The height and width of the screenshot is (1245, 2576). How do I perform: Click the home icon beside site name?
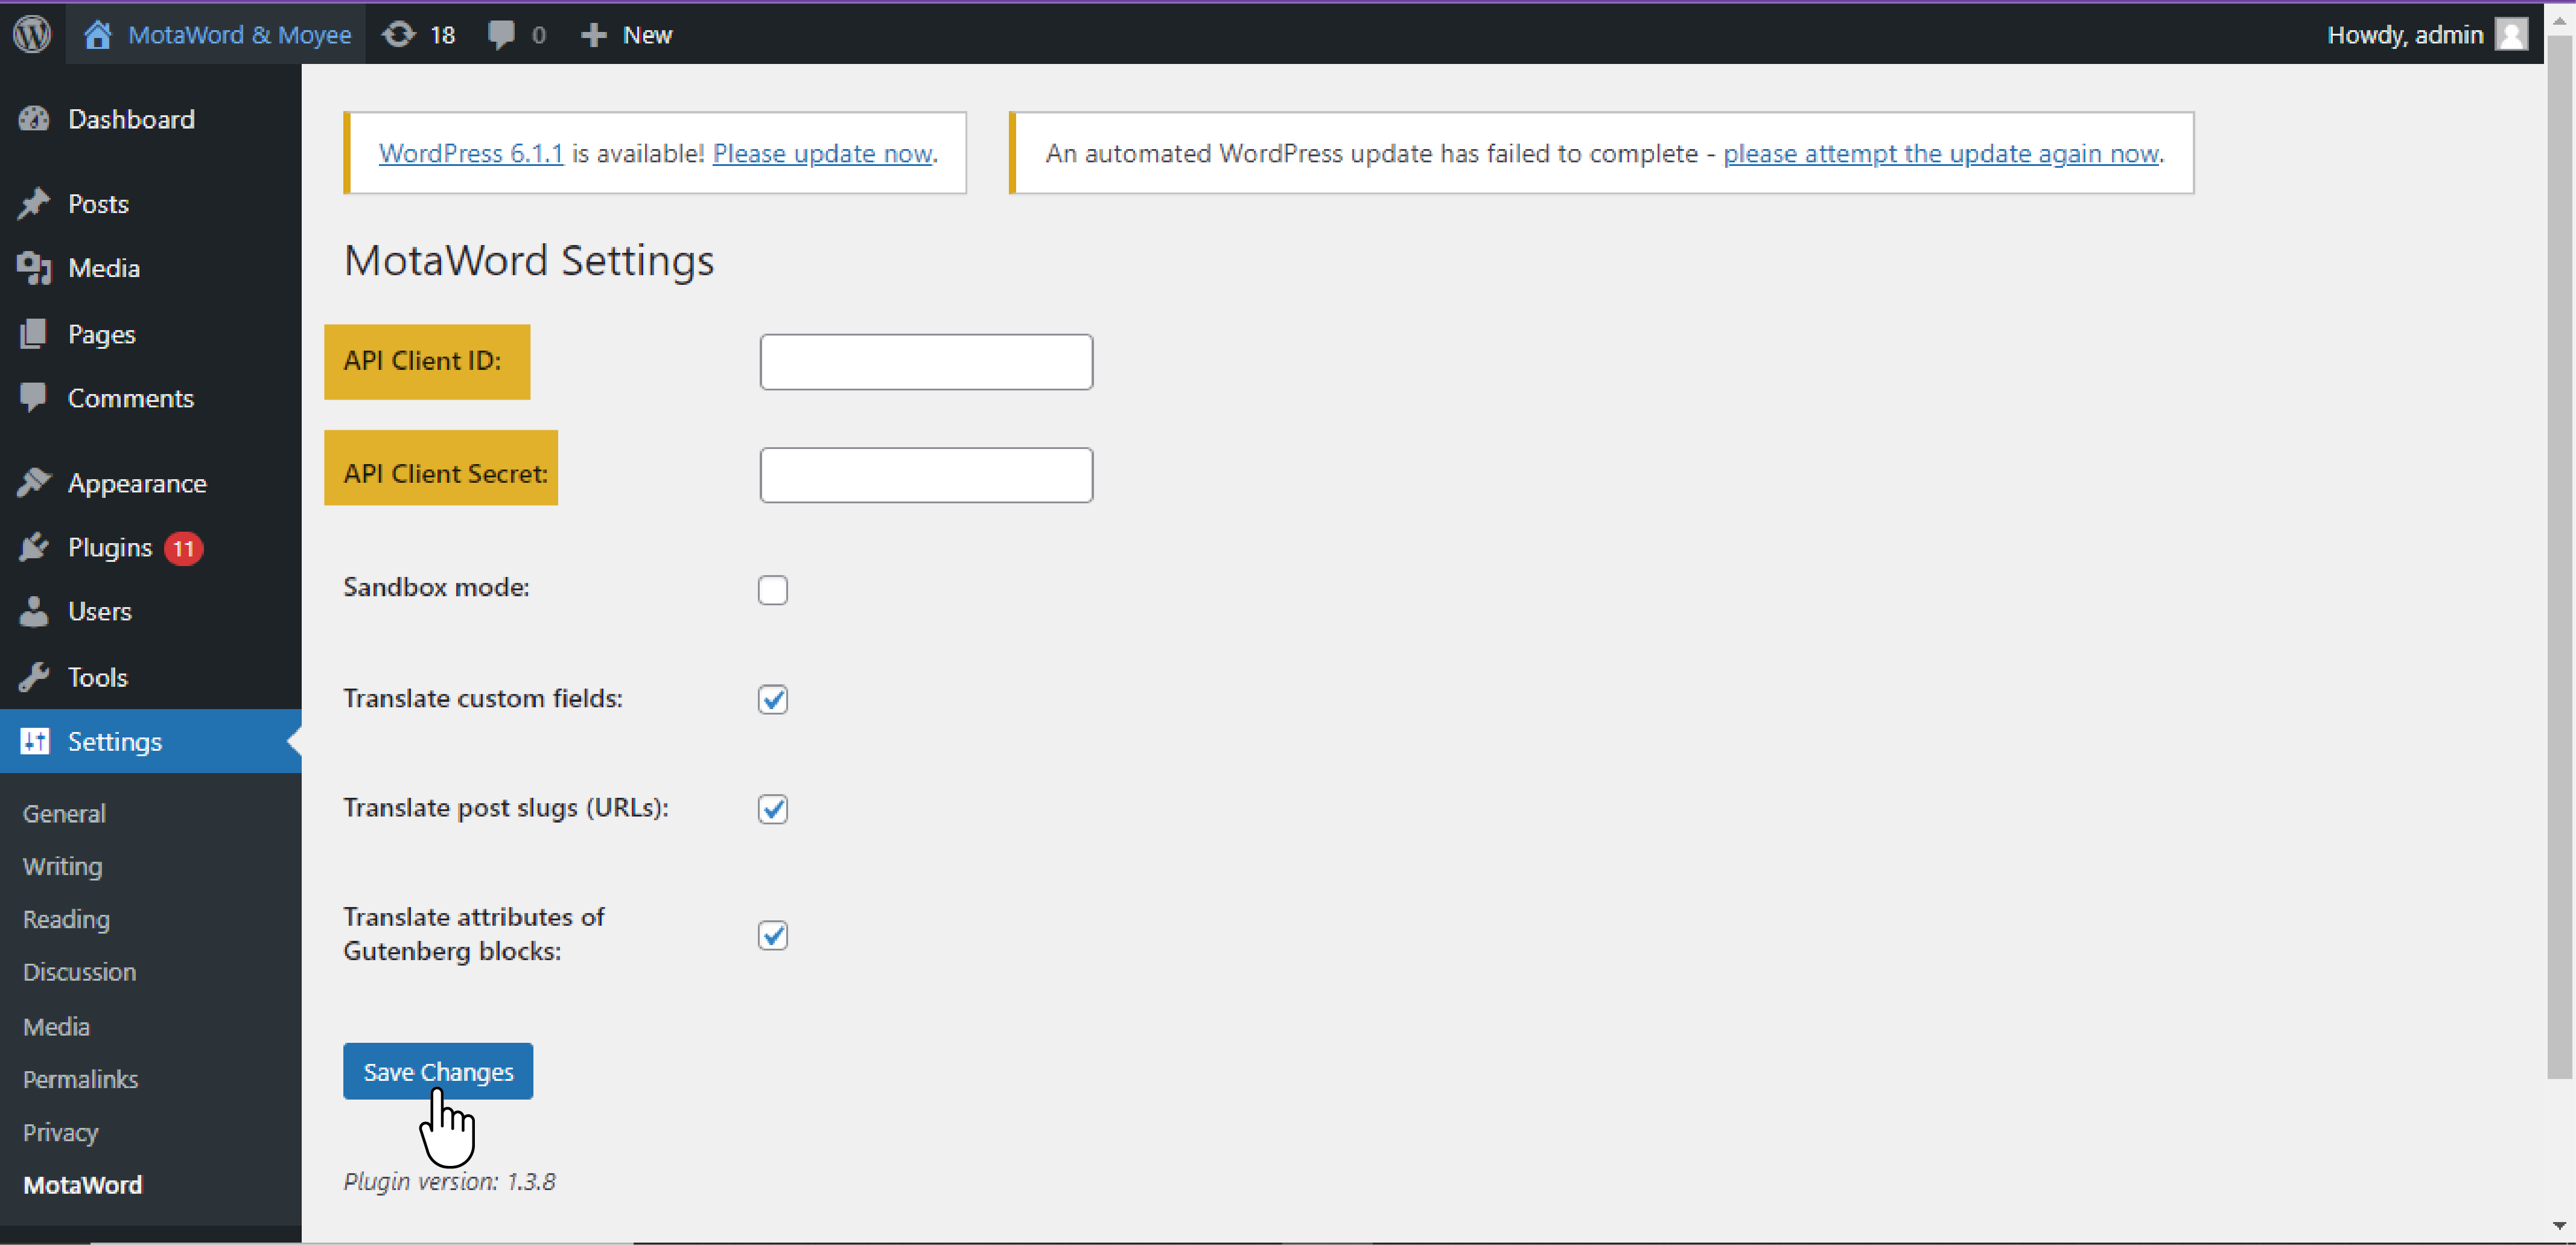tap(97, 35)
